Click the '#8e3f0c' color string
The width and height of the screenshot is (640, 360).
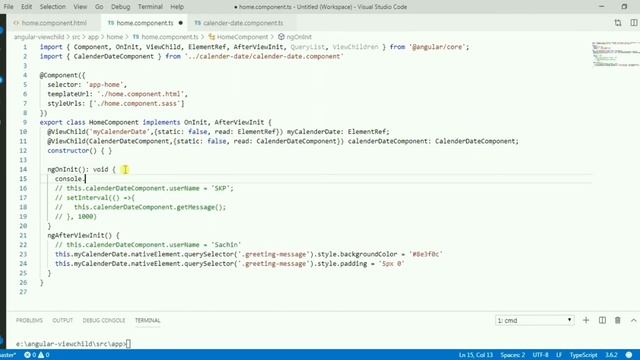coord(426,254)
